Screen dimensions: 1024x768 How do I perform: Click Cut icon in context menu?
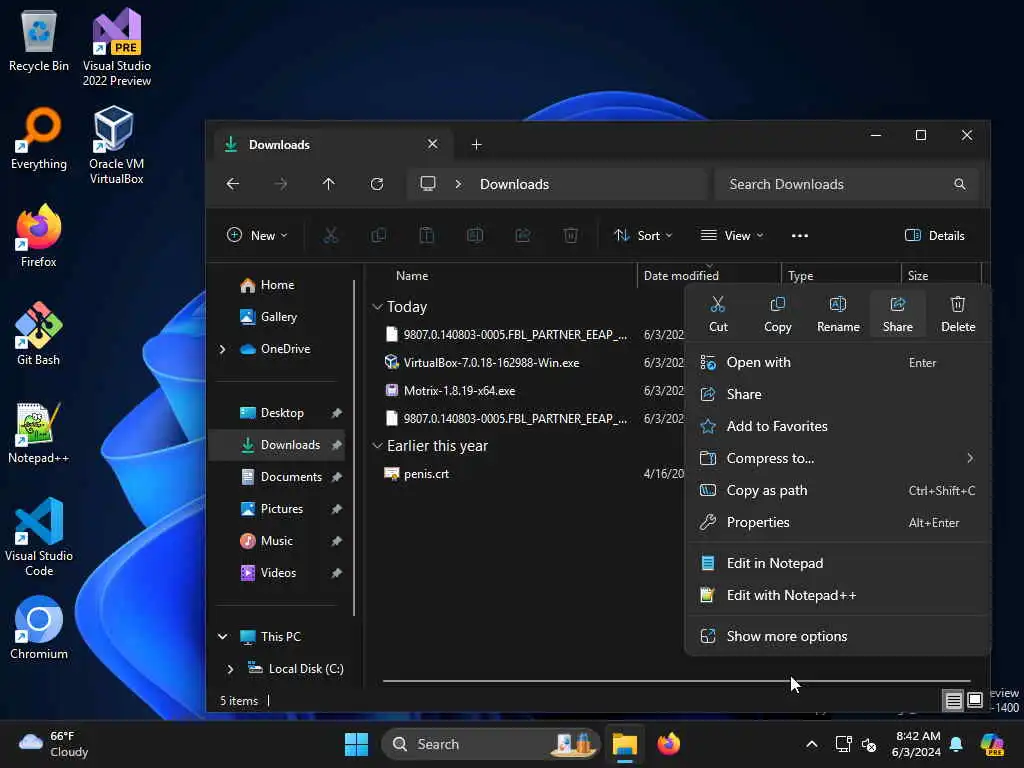718,304
